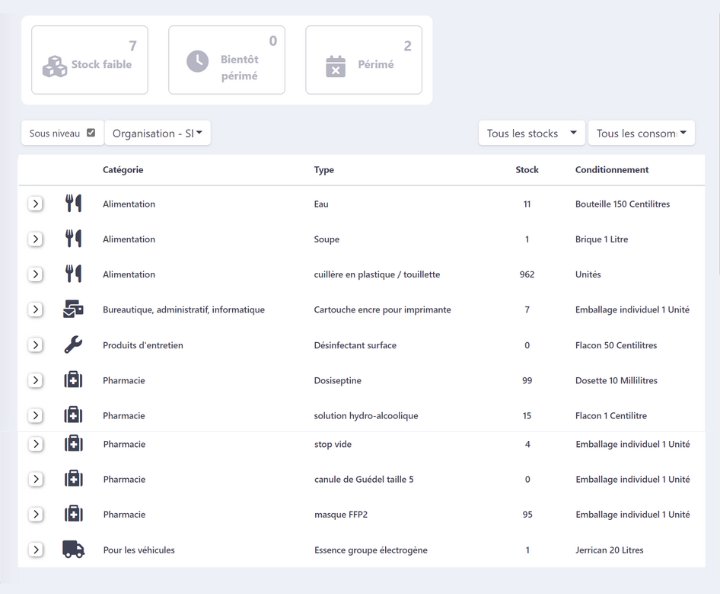Screen dimensions: 720x594
Task: Click the first-aid kit icon beside Dosiseptine
Action: tap(73, 380)
